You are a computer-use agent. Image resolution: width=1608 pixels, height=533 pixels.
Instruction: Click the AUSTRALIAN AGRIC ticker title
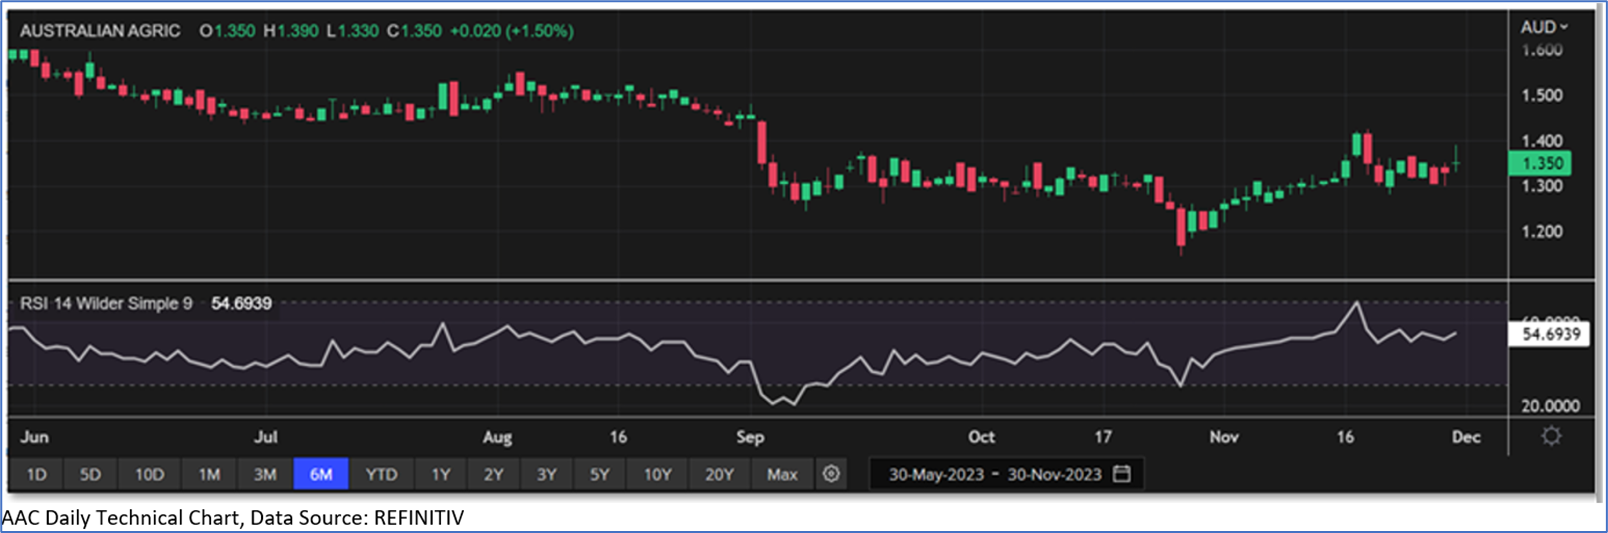click(100, 31)
